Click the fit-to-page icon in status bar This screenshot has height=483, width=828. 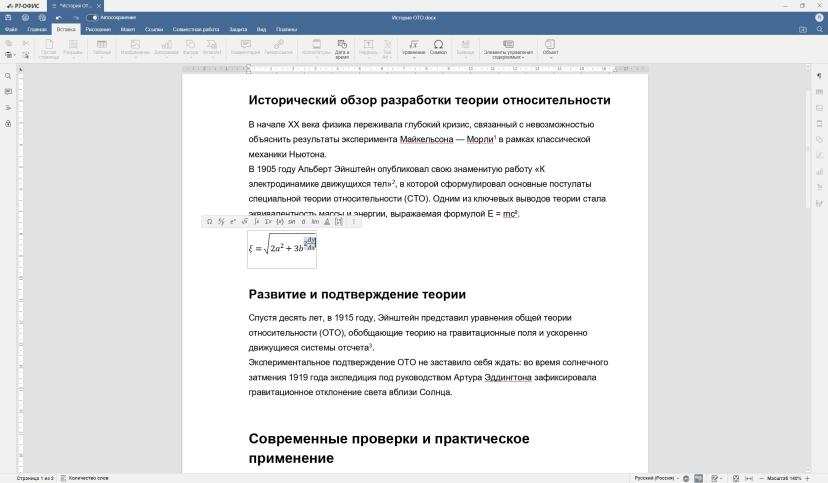pyautogui.click(x=736, y=478)
